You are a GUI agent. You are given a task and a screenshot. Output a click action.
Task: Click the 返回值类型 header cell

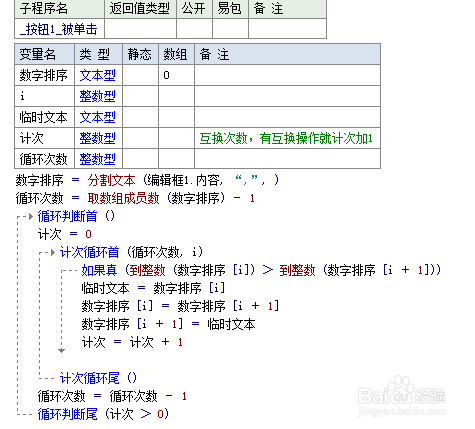pos(139,8)
